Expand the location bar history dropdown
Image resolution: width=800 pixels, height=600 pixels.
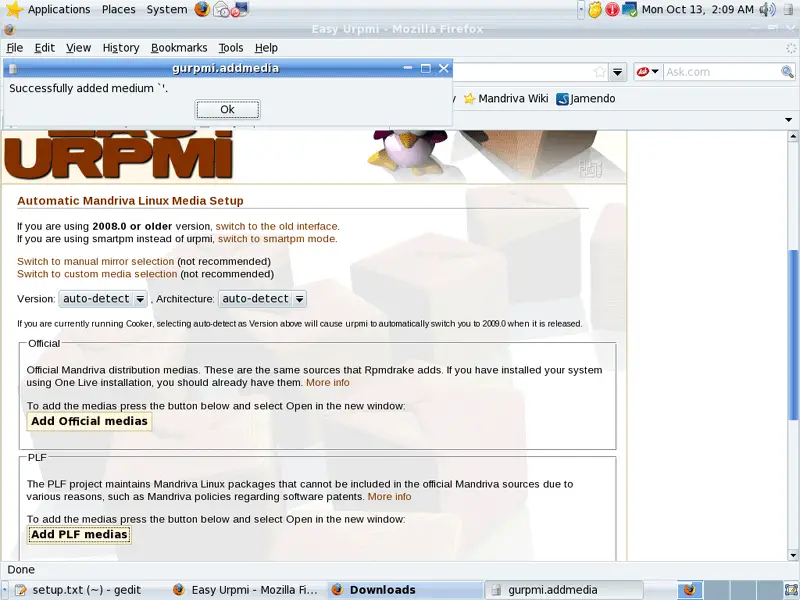tap(617, 72)
